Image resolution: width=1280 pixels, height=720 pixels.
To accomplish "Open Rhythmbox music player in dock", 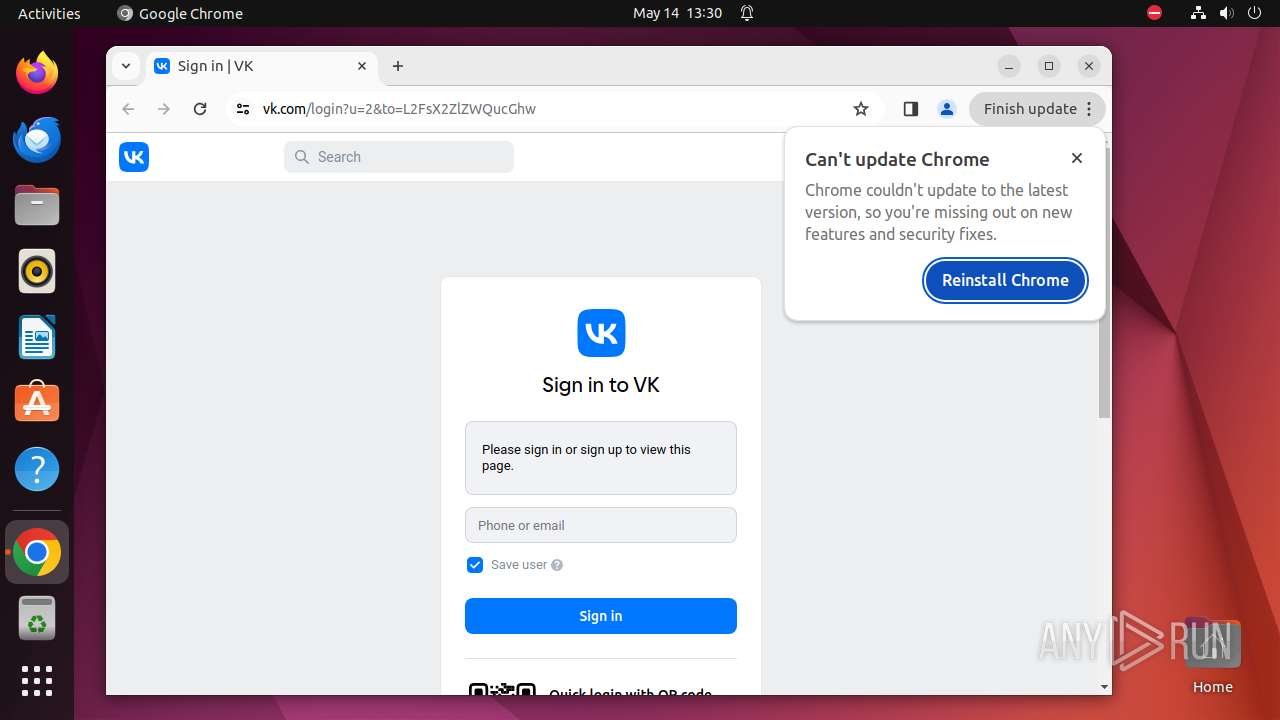I will click(x=37, y=271).
